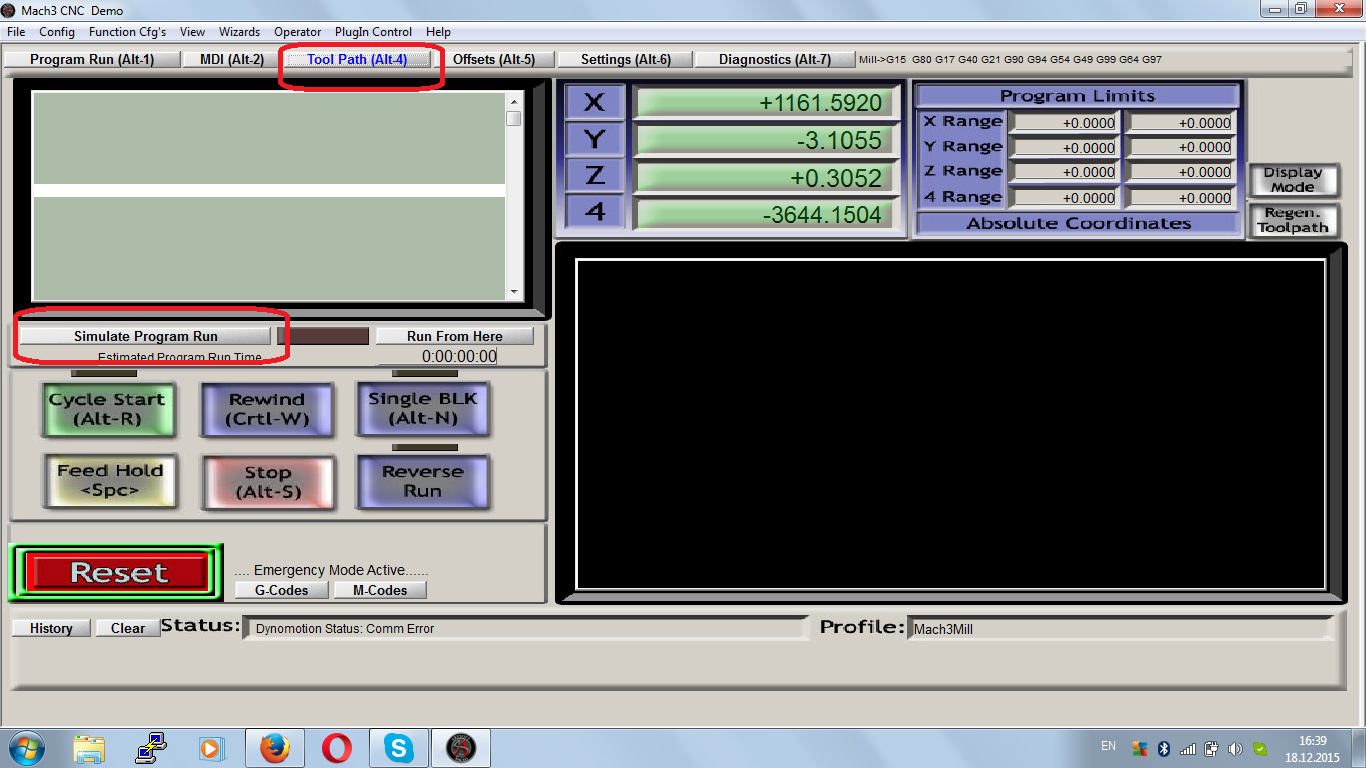Click the Dynomotion Status: Comm Error text
Screen dimensions: 1366x768
(345, 629)
